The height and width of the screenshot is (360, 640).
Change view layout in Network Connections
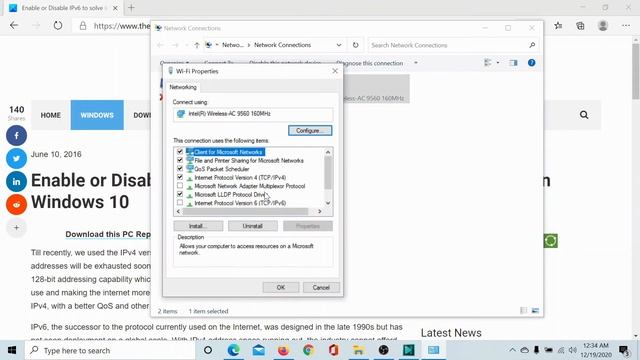coord(488,63)
